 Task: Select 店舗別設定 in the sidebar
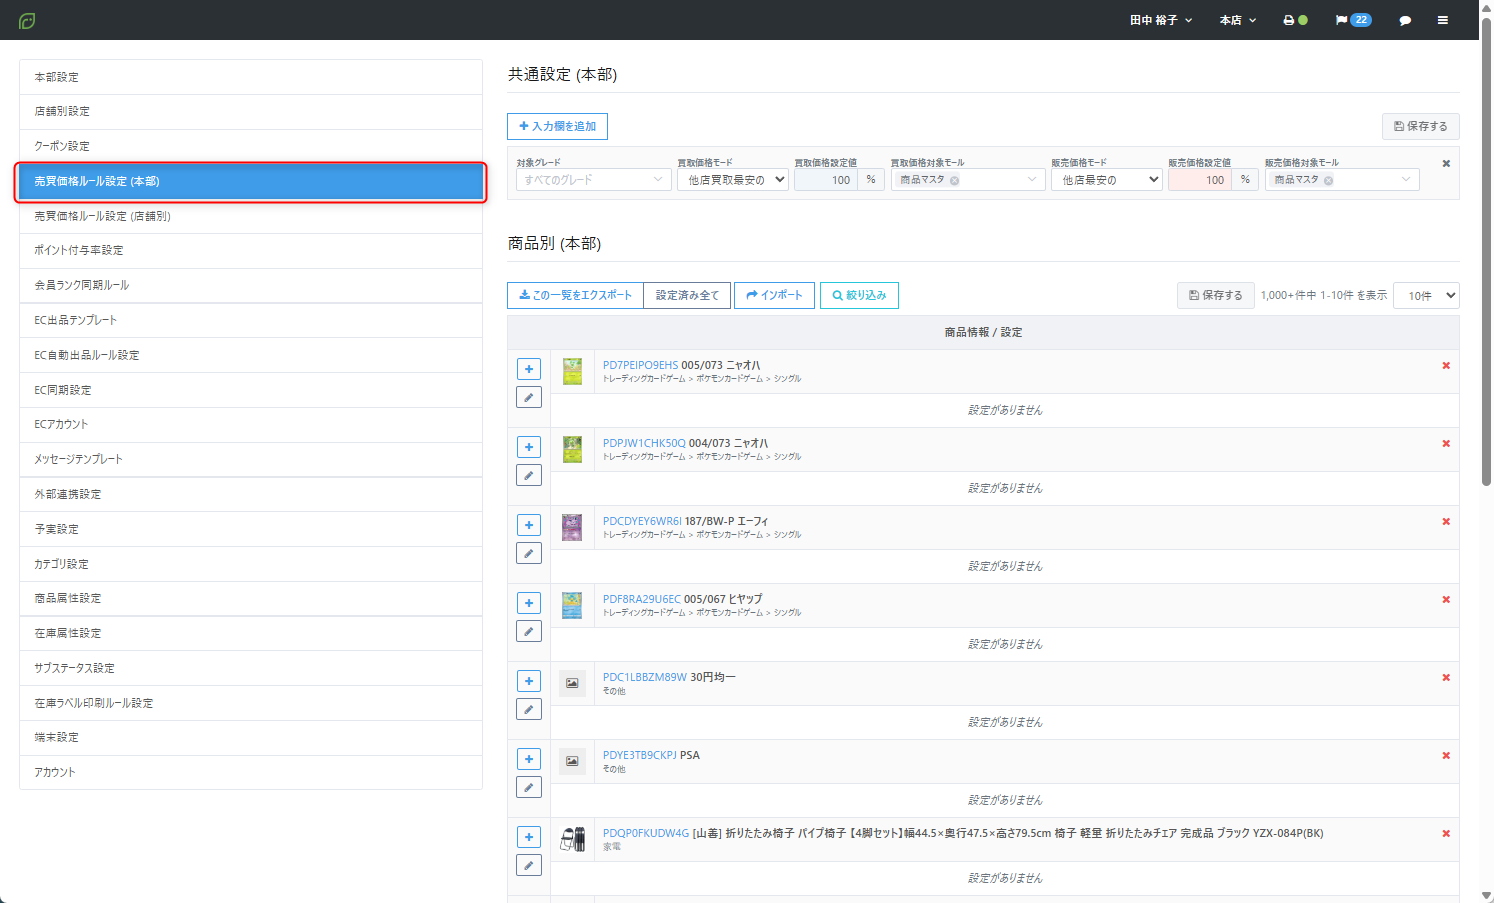click(x=62, y=111)
